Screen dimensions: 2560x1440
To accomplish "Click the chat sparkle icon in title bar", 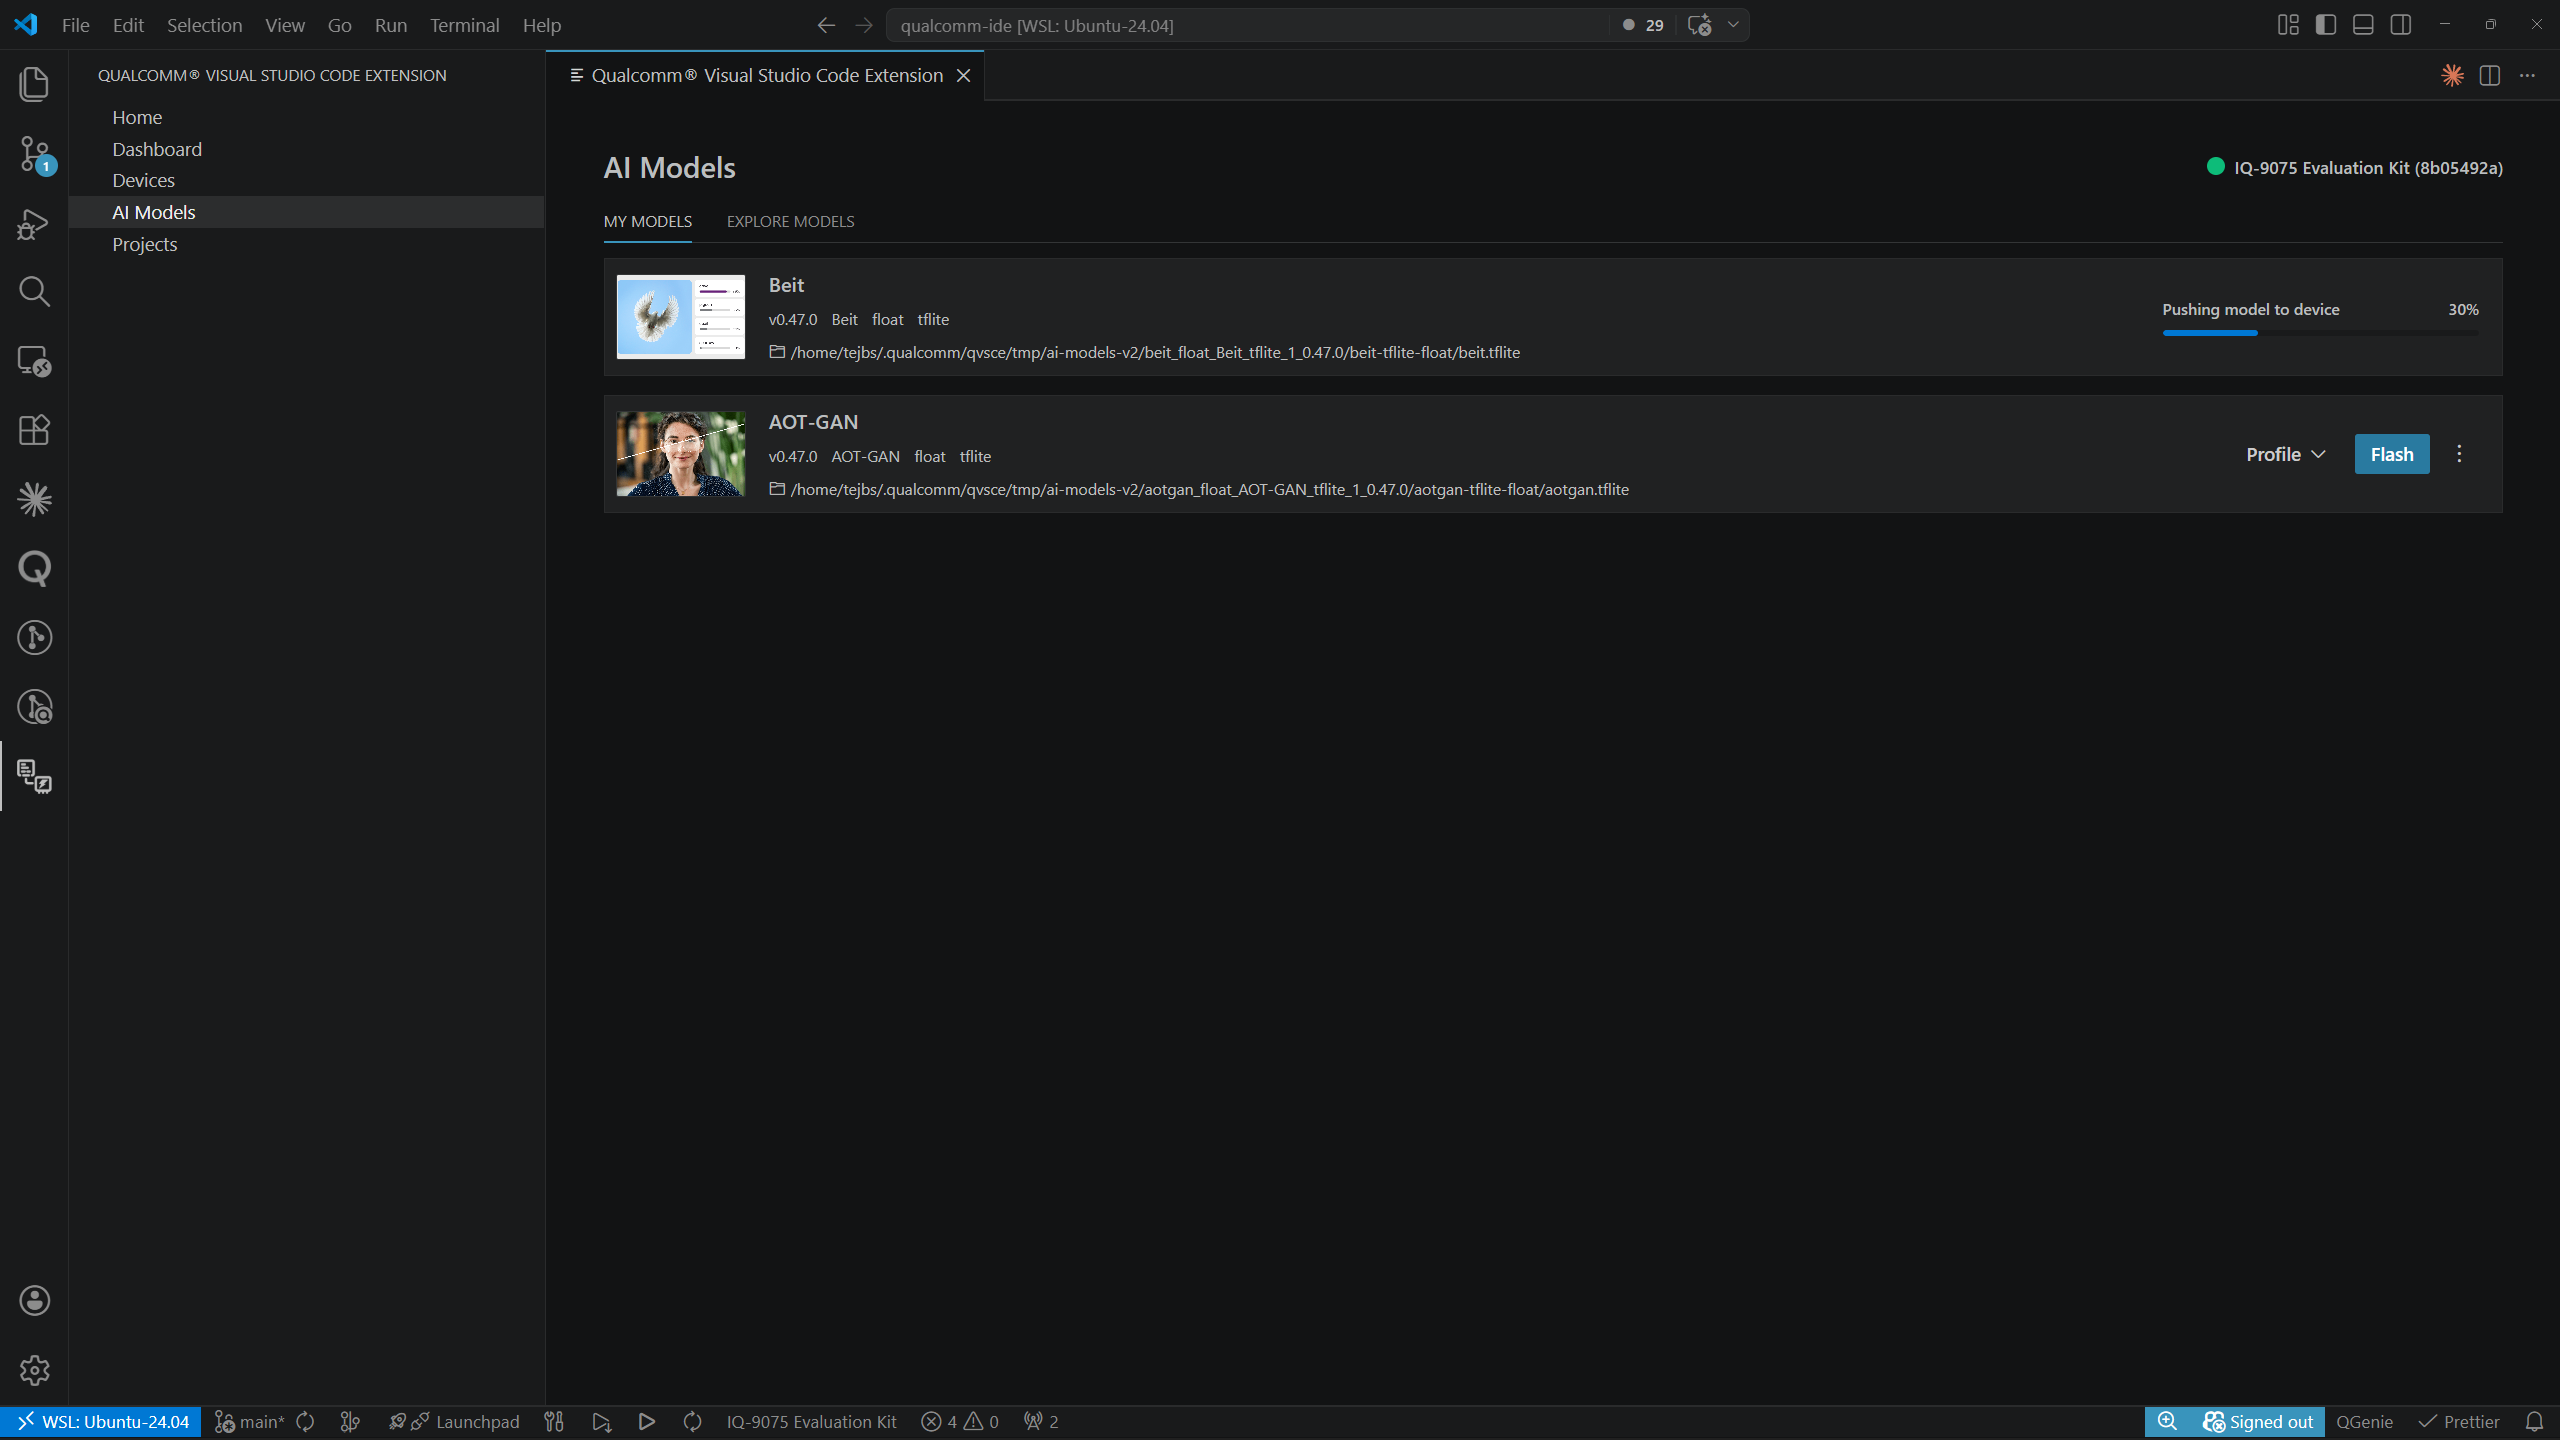I will [x=1699, y=25].
